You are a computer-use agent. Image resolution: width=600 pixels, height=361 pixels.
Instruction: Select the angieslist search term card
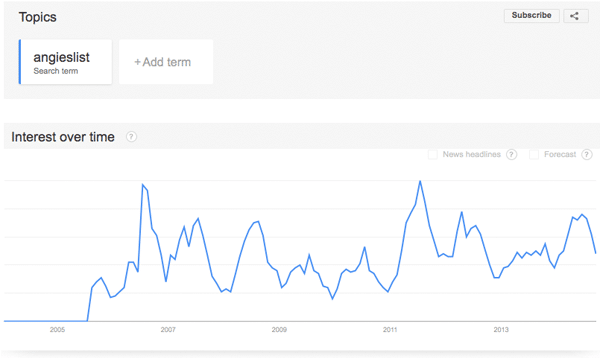point(65,62)
